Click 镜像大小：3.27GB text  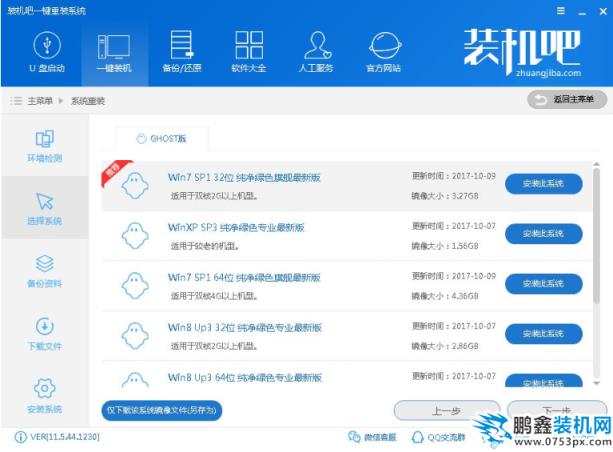point(445,196)
